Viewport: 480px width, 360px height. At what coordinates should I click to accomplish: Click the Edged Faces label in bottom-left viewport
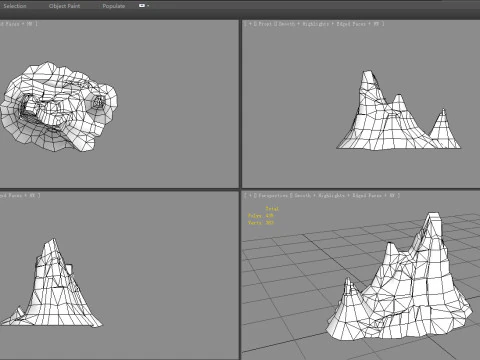click(x=11, y=195)
